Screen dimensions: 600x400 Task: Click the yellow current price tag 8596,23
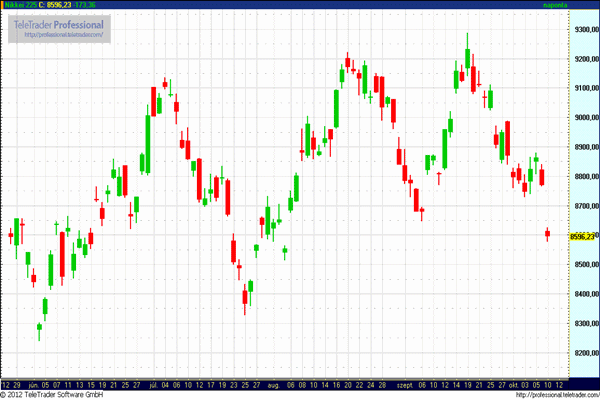582,236
